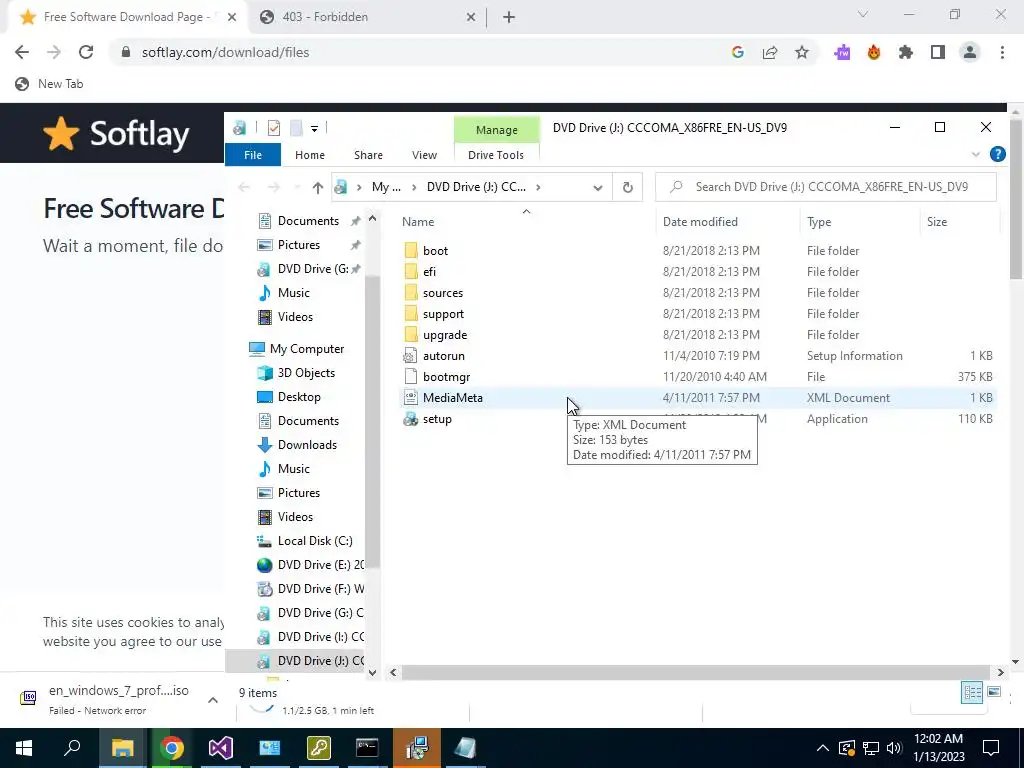The image size is (1024, 768).
Task: Open Customize Quick Access Toolbar dropdown
Action: click(x=314, y=129)
